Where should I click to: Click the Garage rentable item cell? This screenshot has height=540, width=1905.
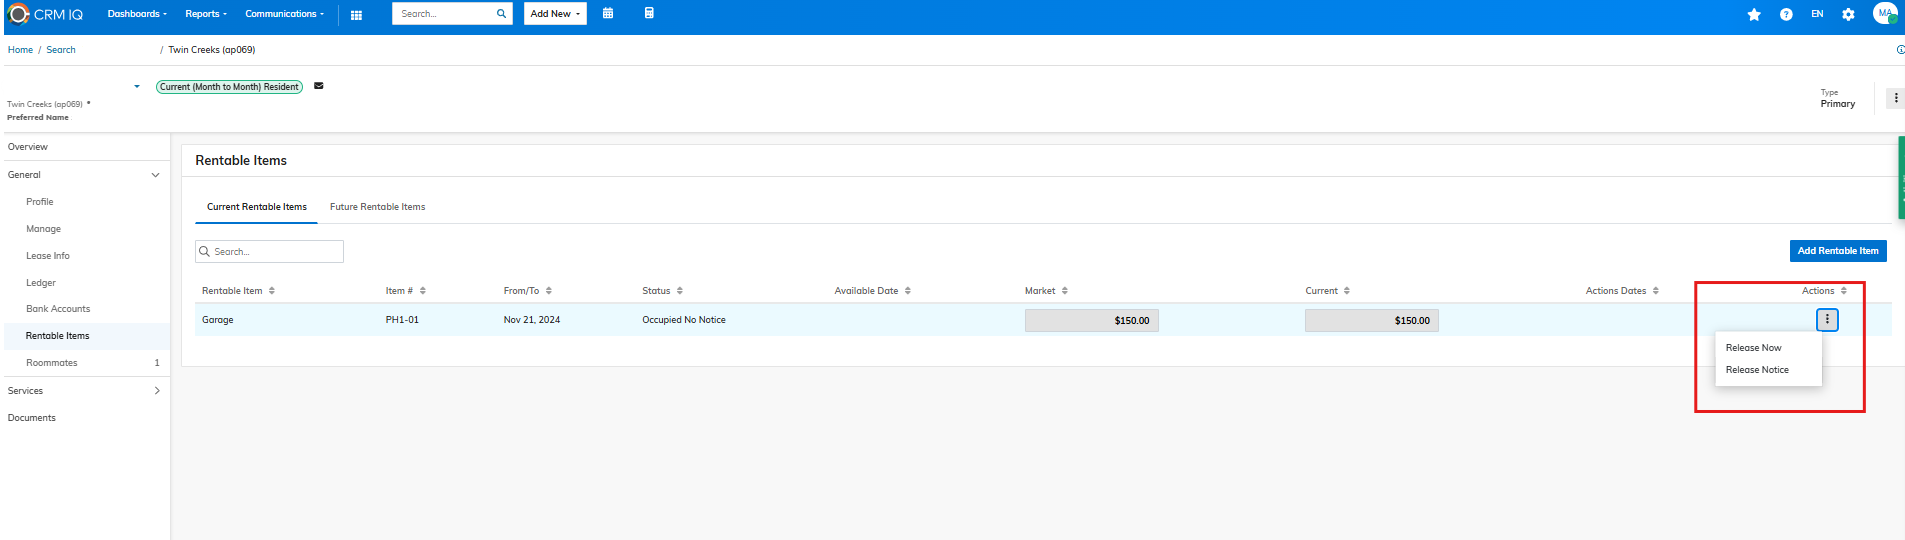pyautogui.click(x=218, y=320)
